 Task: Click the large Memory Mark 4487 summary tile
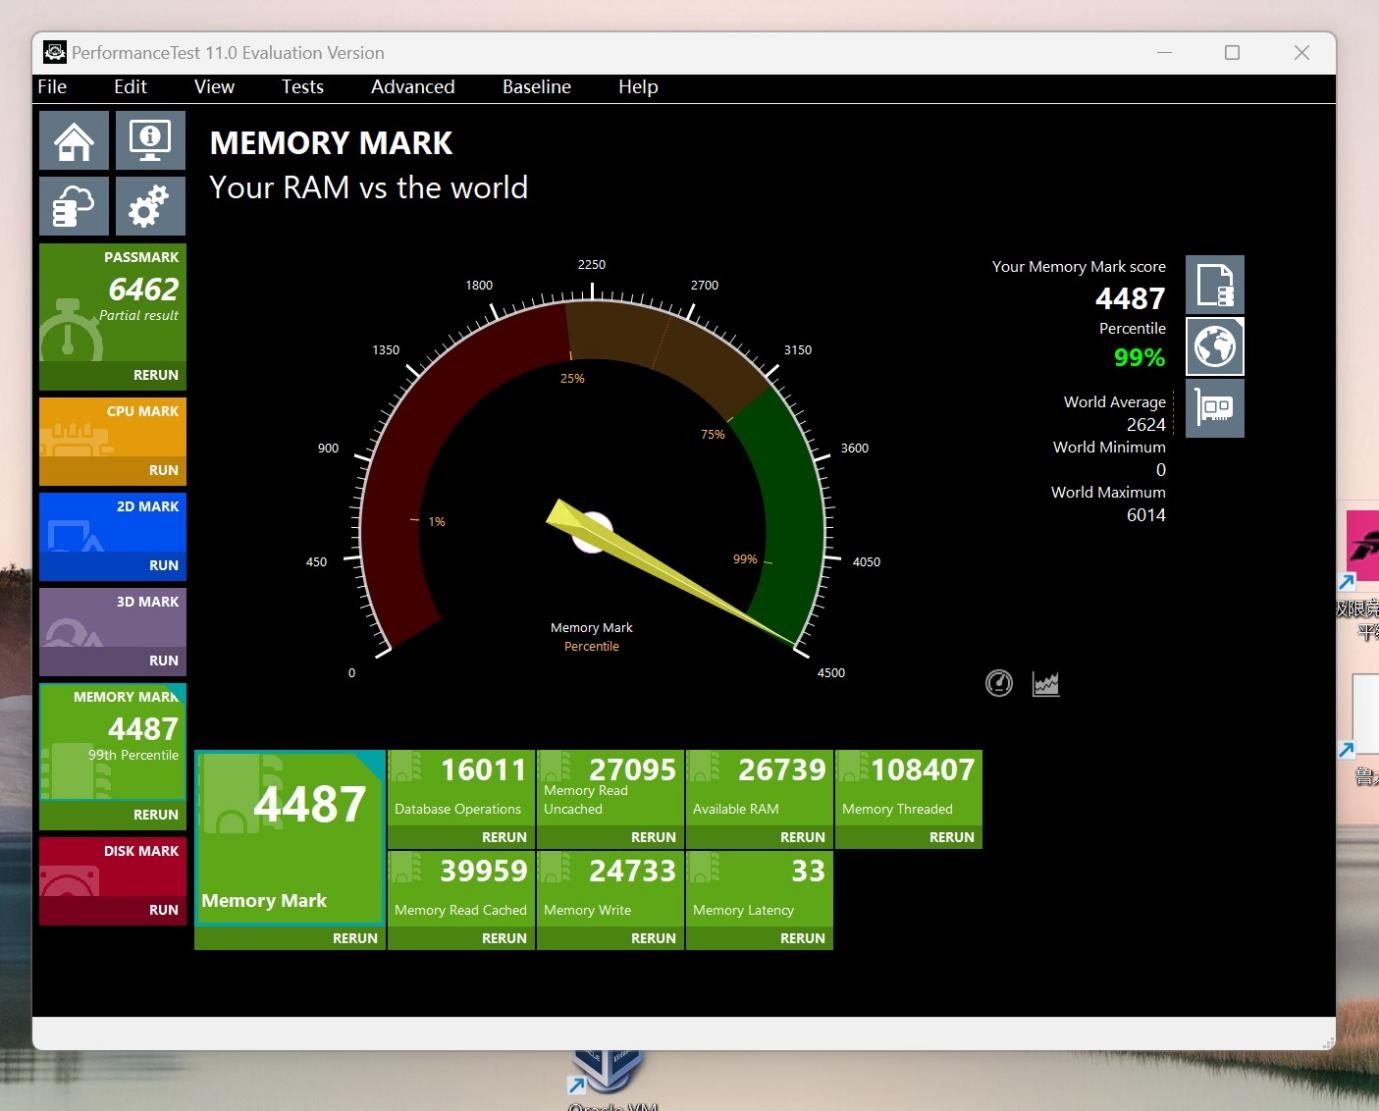[x=290, y=838]
